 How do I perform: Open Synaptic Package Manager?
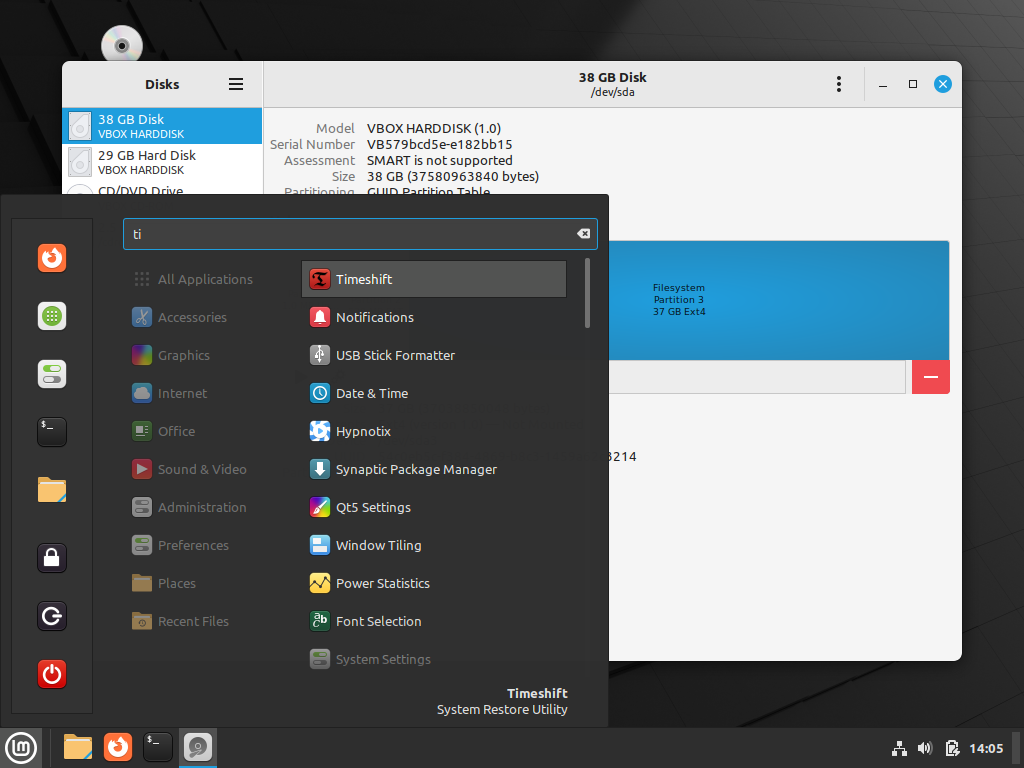(434, 469)
